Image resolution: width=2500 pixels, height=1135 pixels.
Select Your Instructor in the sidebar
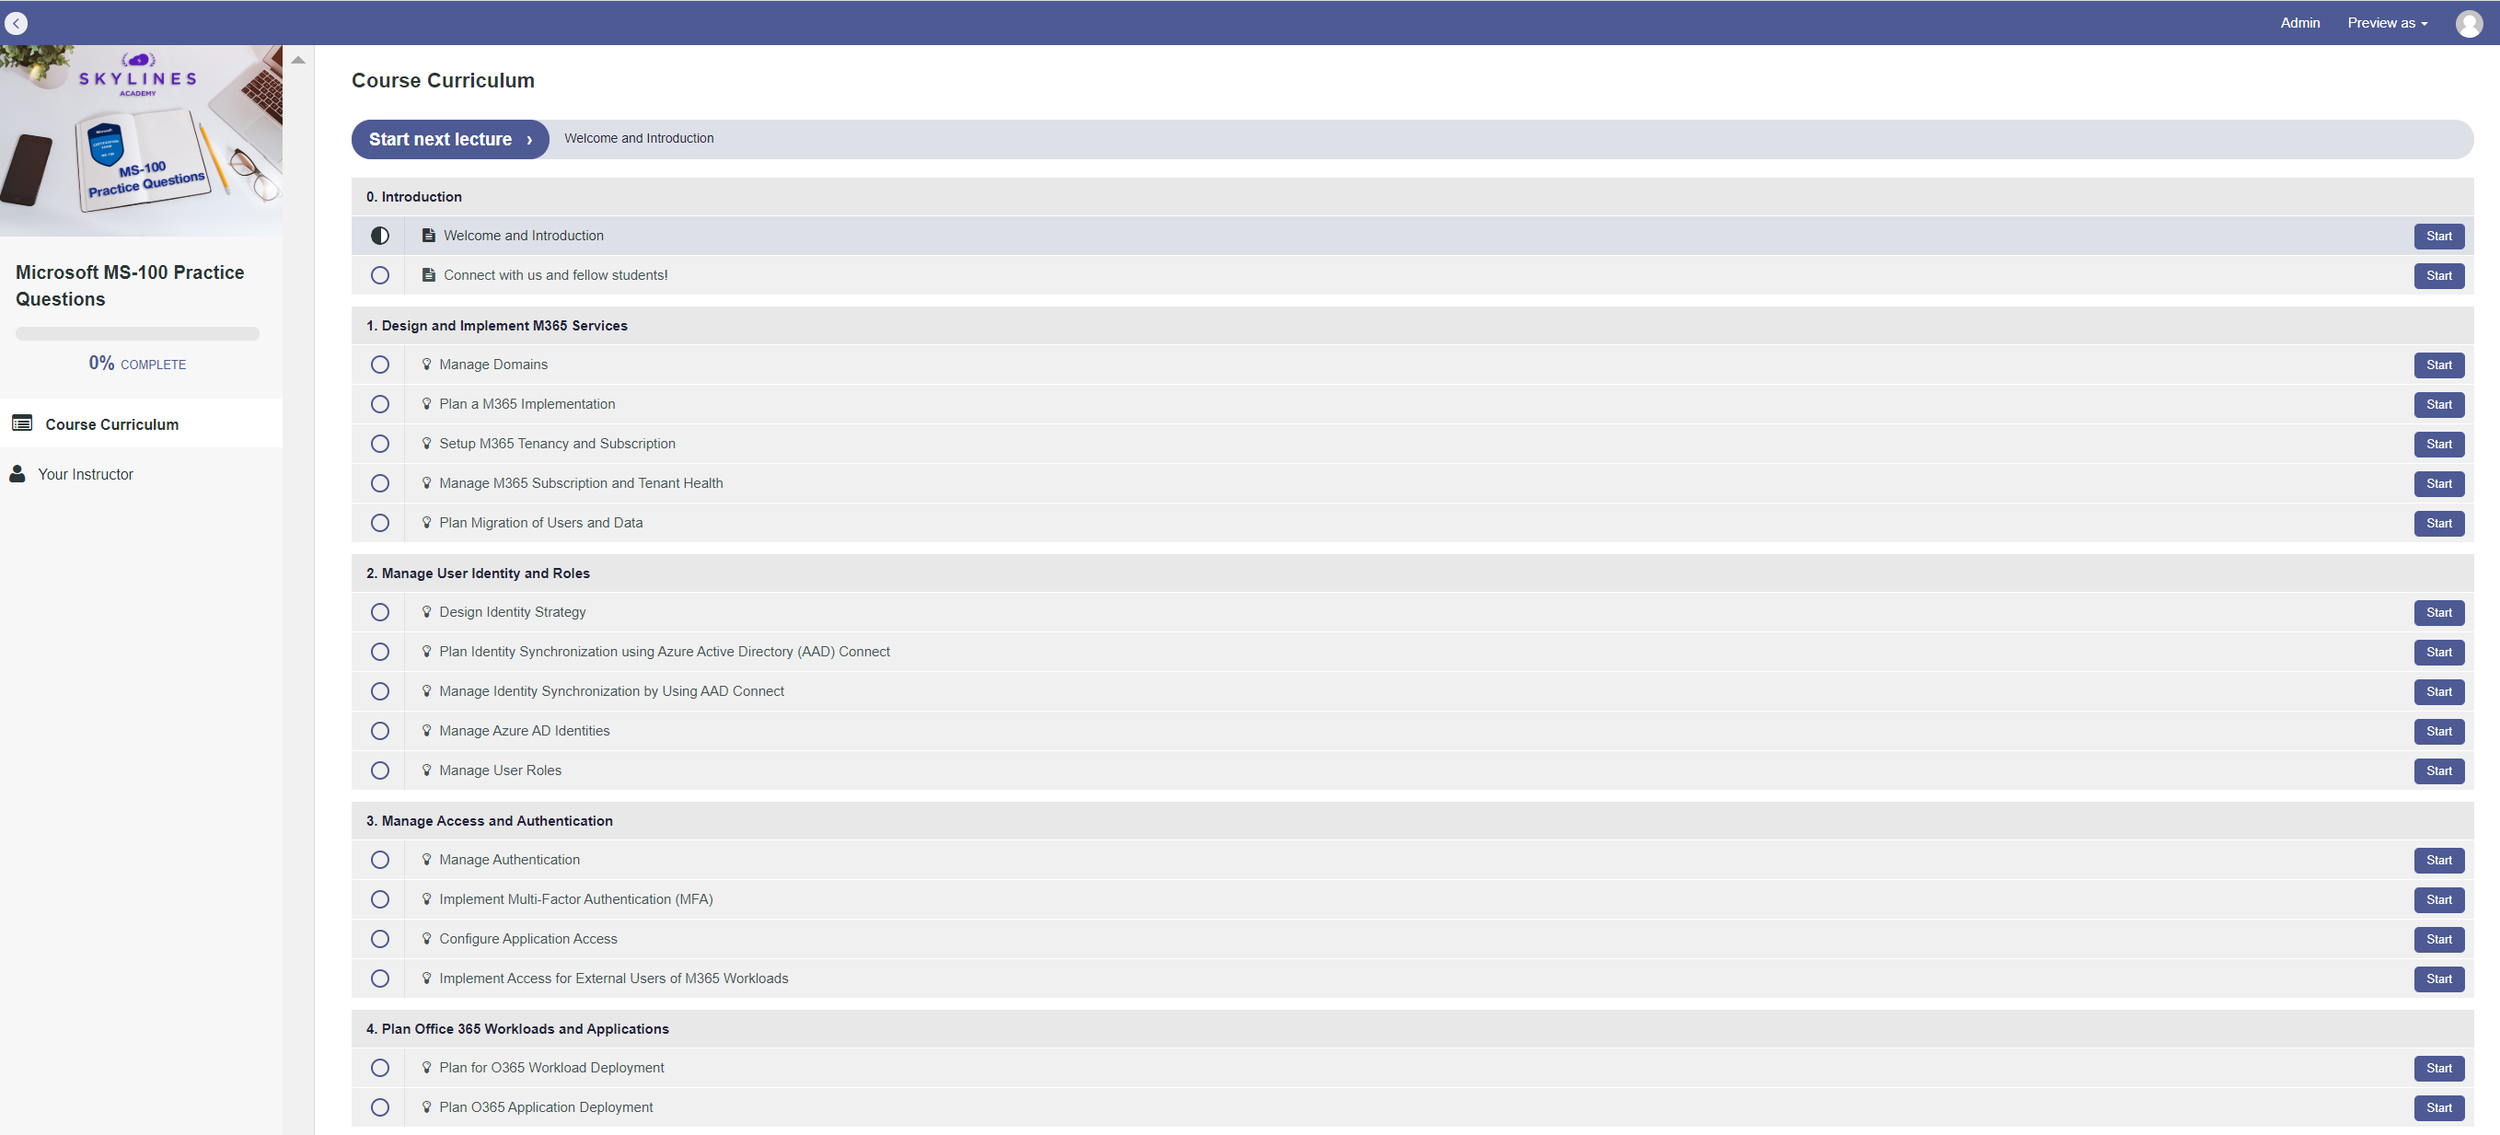point(85,474)
